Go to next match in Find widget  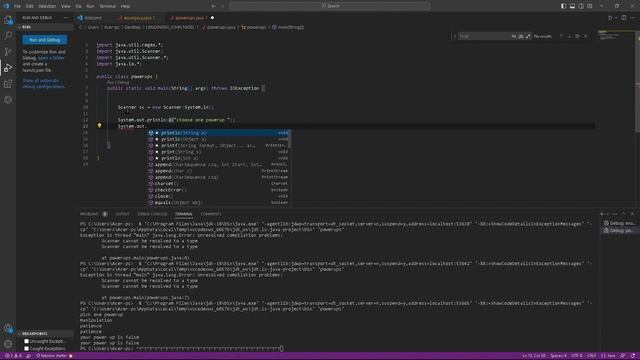pyautogui.click(x=569, y=36)
